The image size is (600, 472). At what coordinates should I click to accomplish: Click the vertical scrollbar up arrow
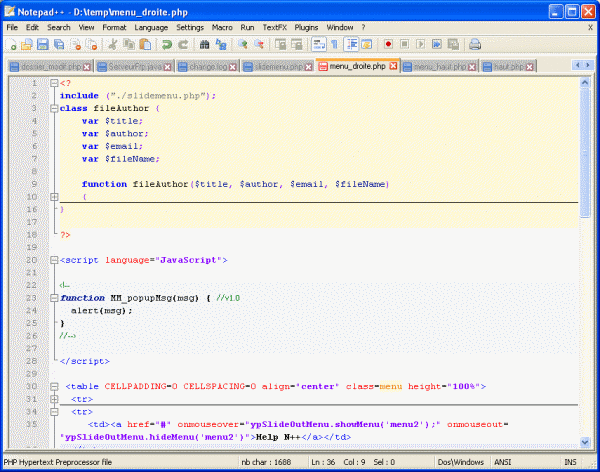(585, 82)
